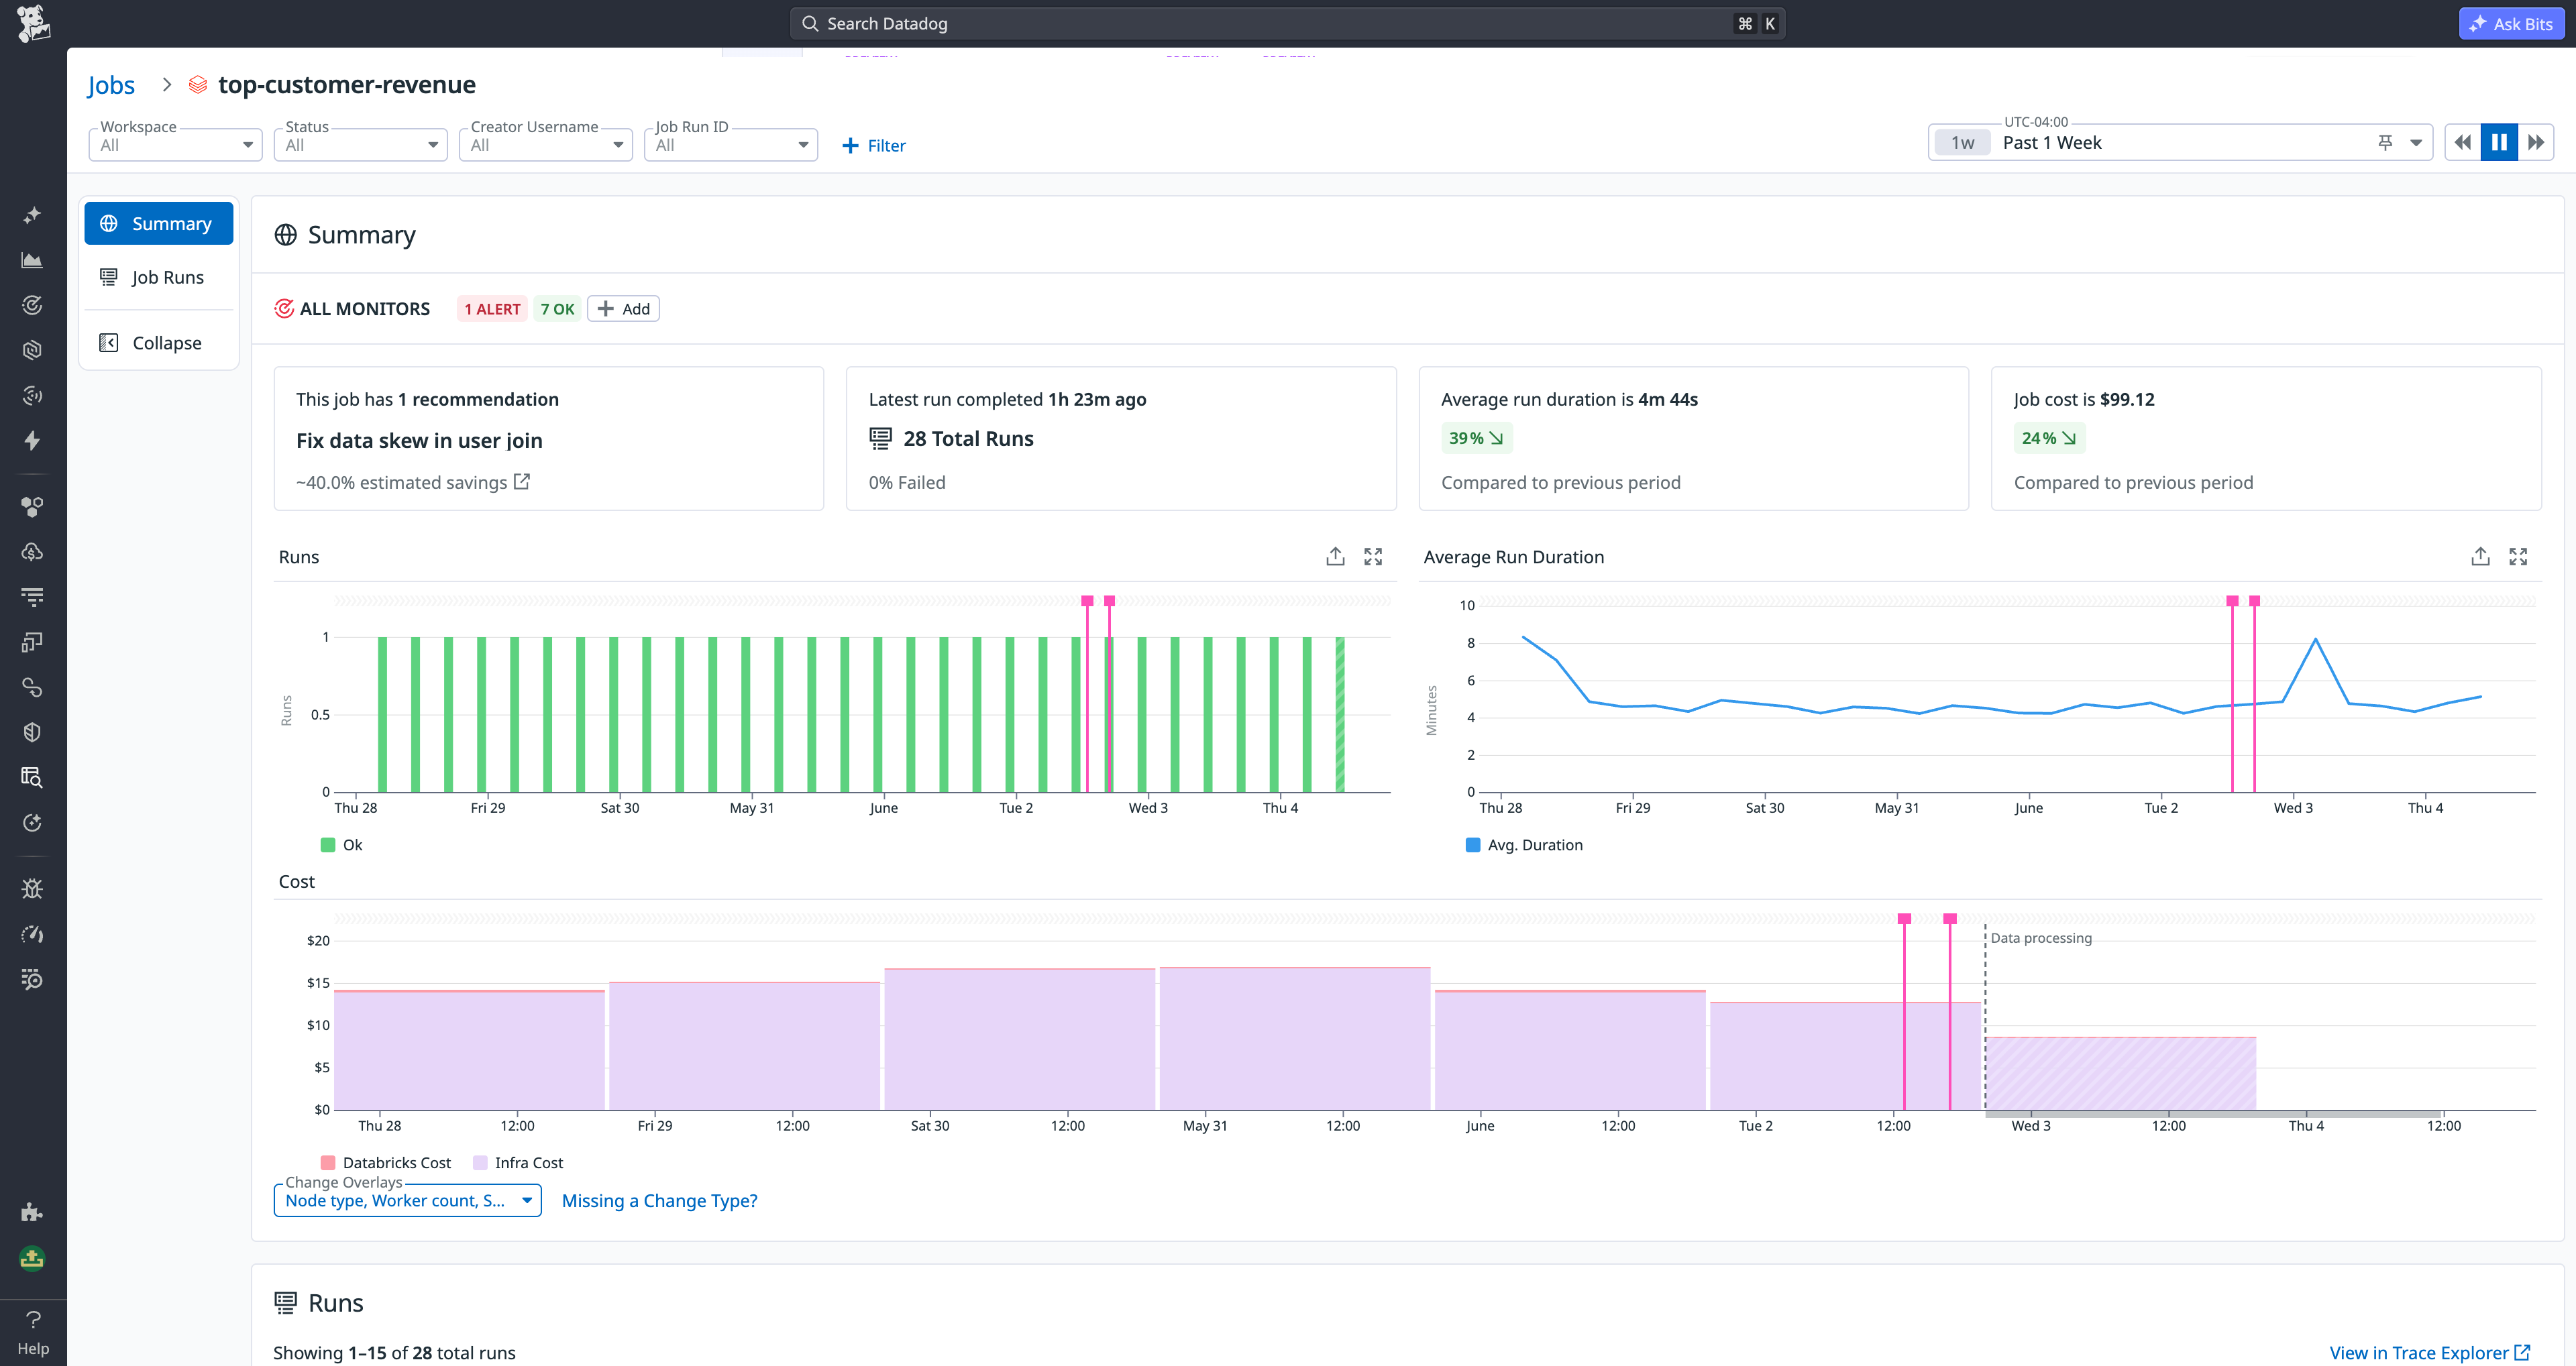Viewport: 2576px width, 1366px height.
Task: Open Integrations puzzle piece icon
Action: tap(32, 1212)
